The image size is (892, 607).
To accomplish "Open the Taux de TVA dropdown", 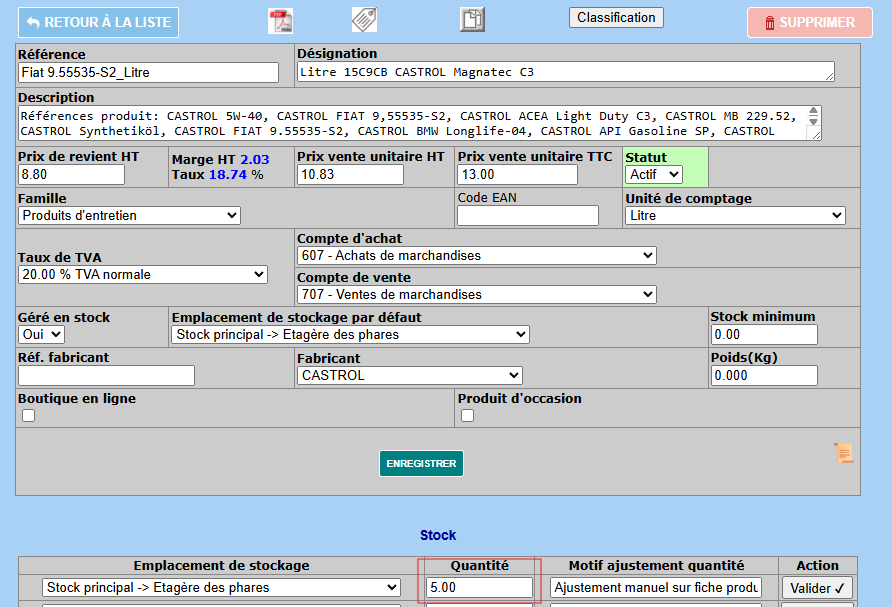I will point(143,274).
